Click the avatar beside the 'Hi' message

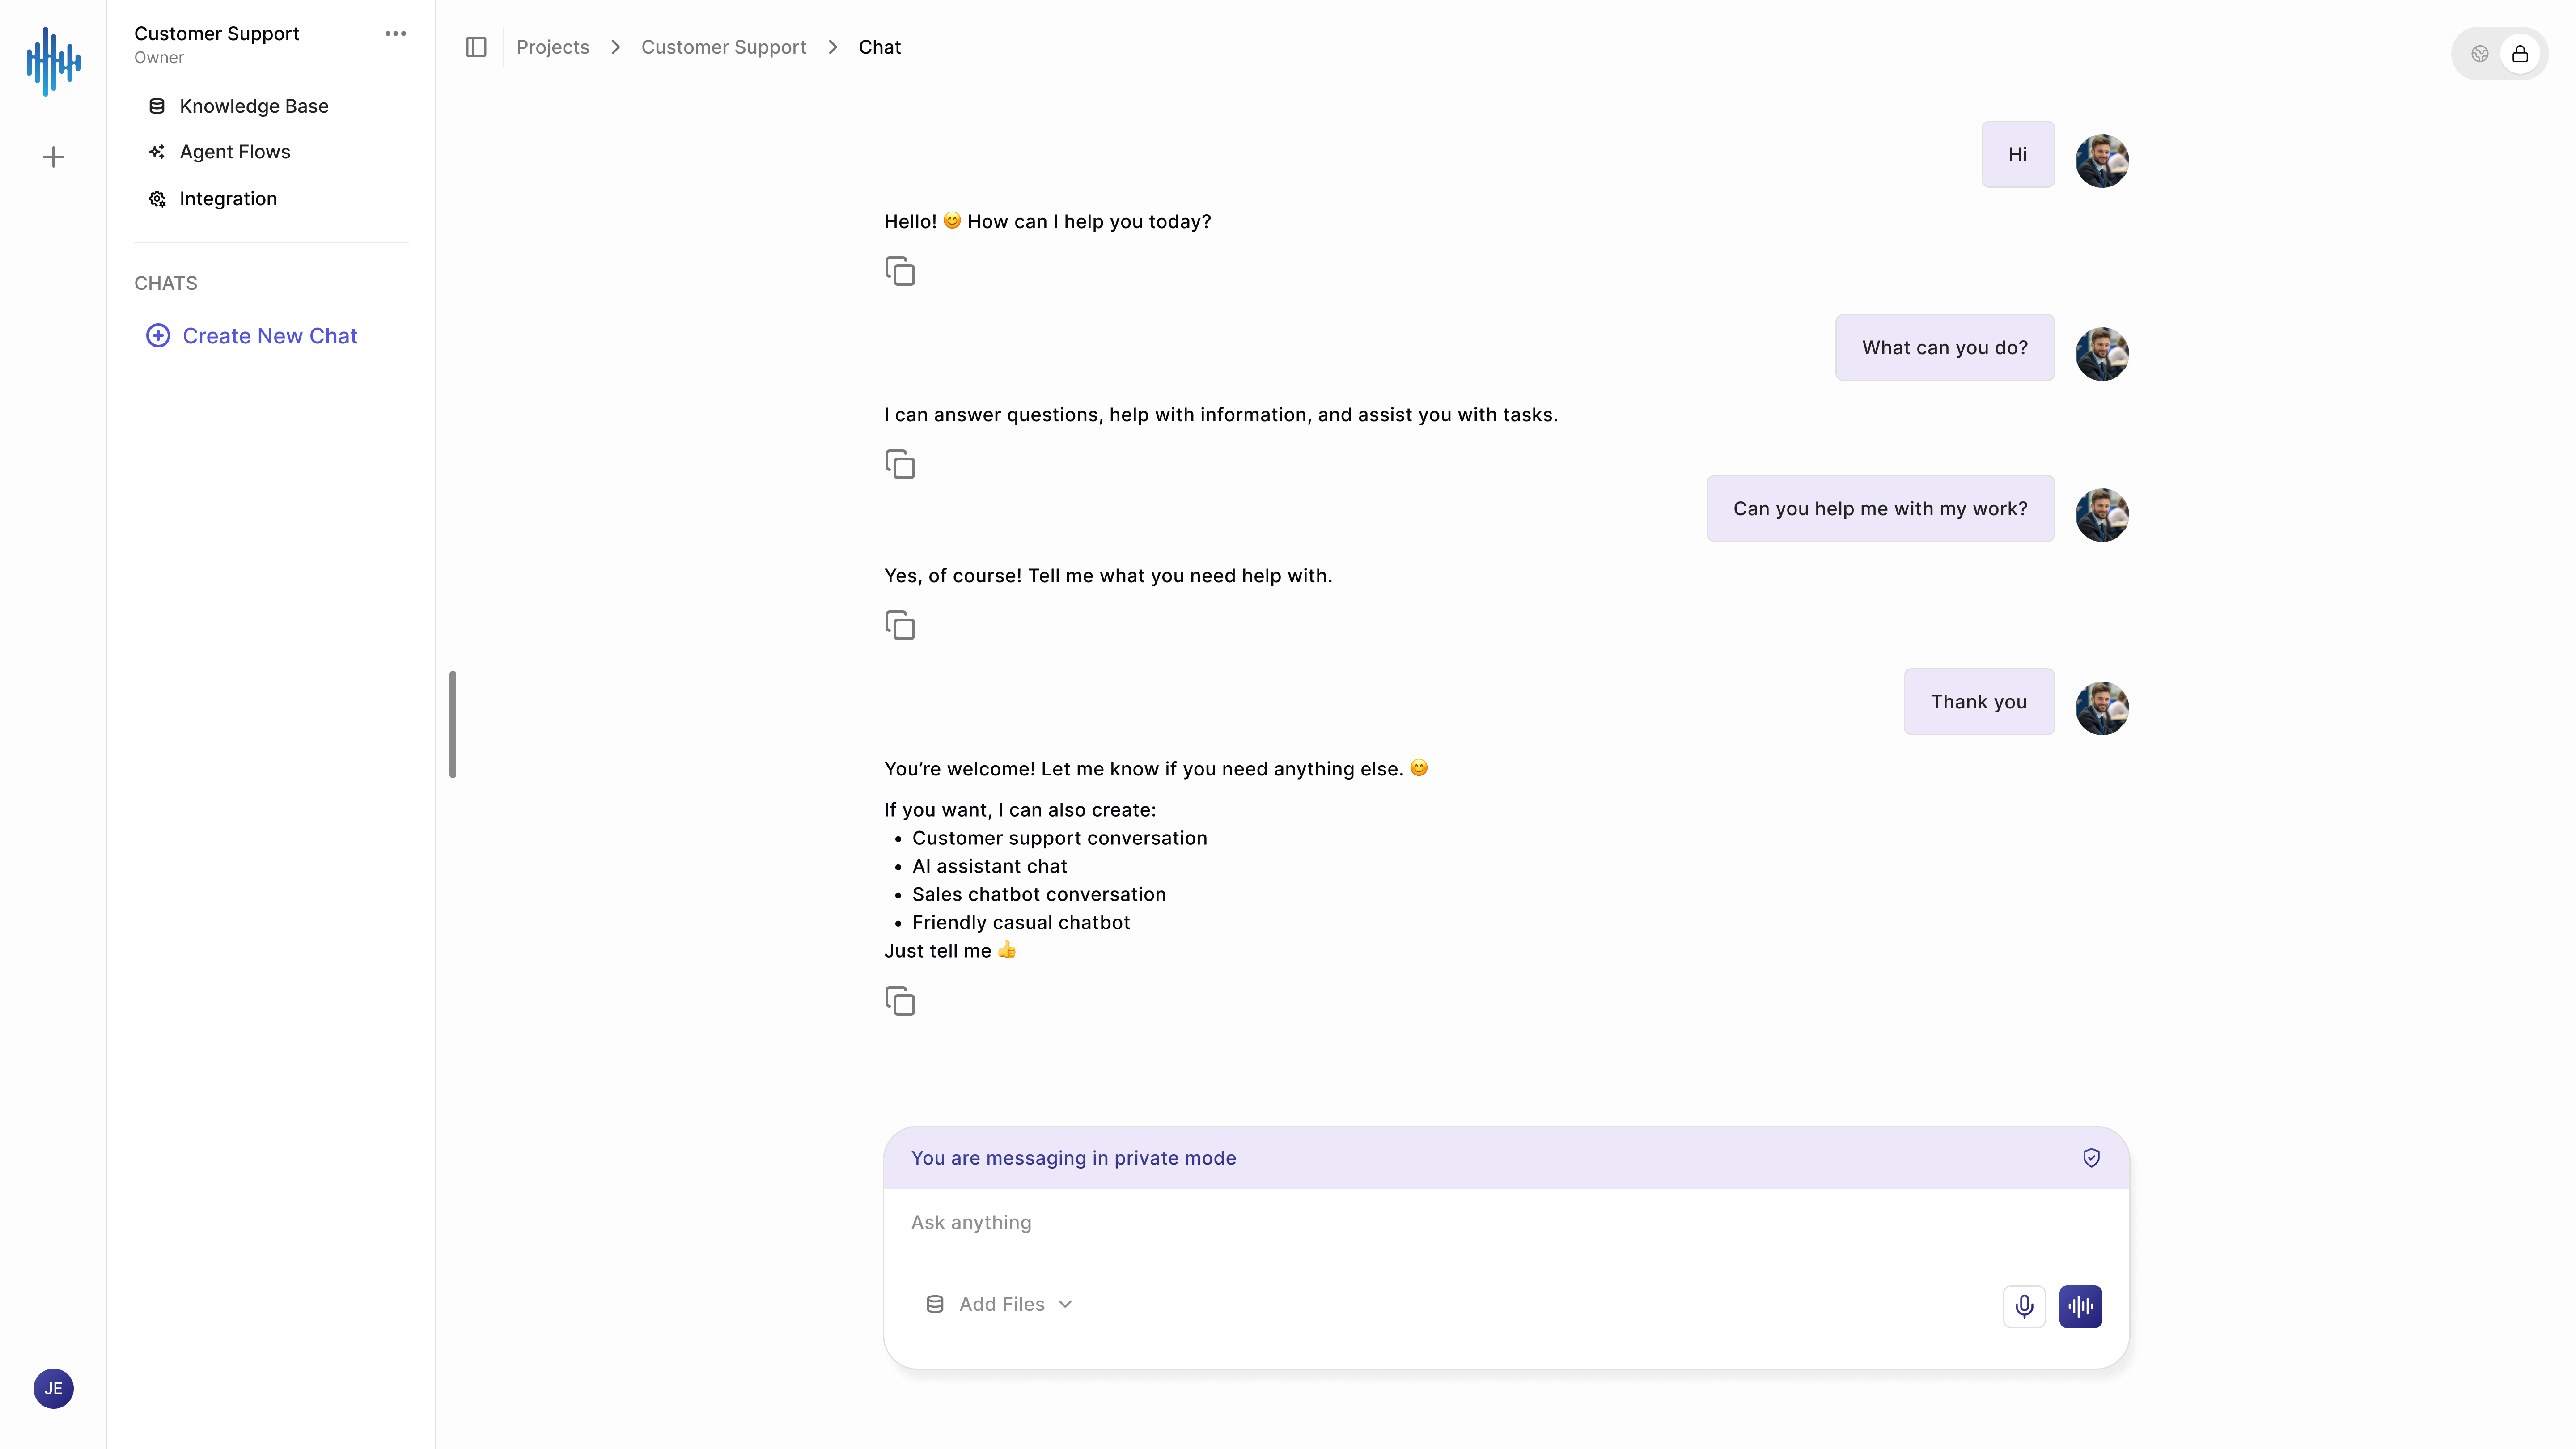2102,161
